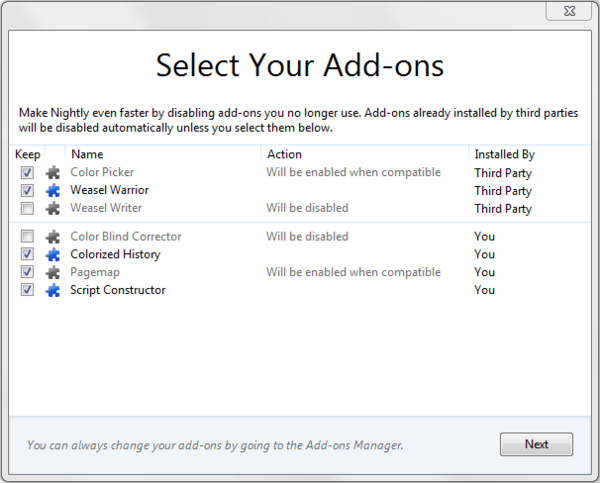Click the Color Picker puzzle piece icon
The image size is (600, 483).
[52, 172]
